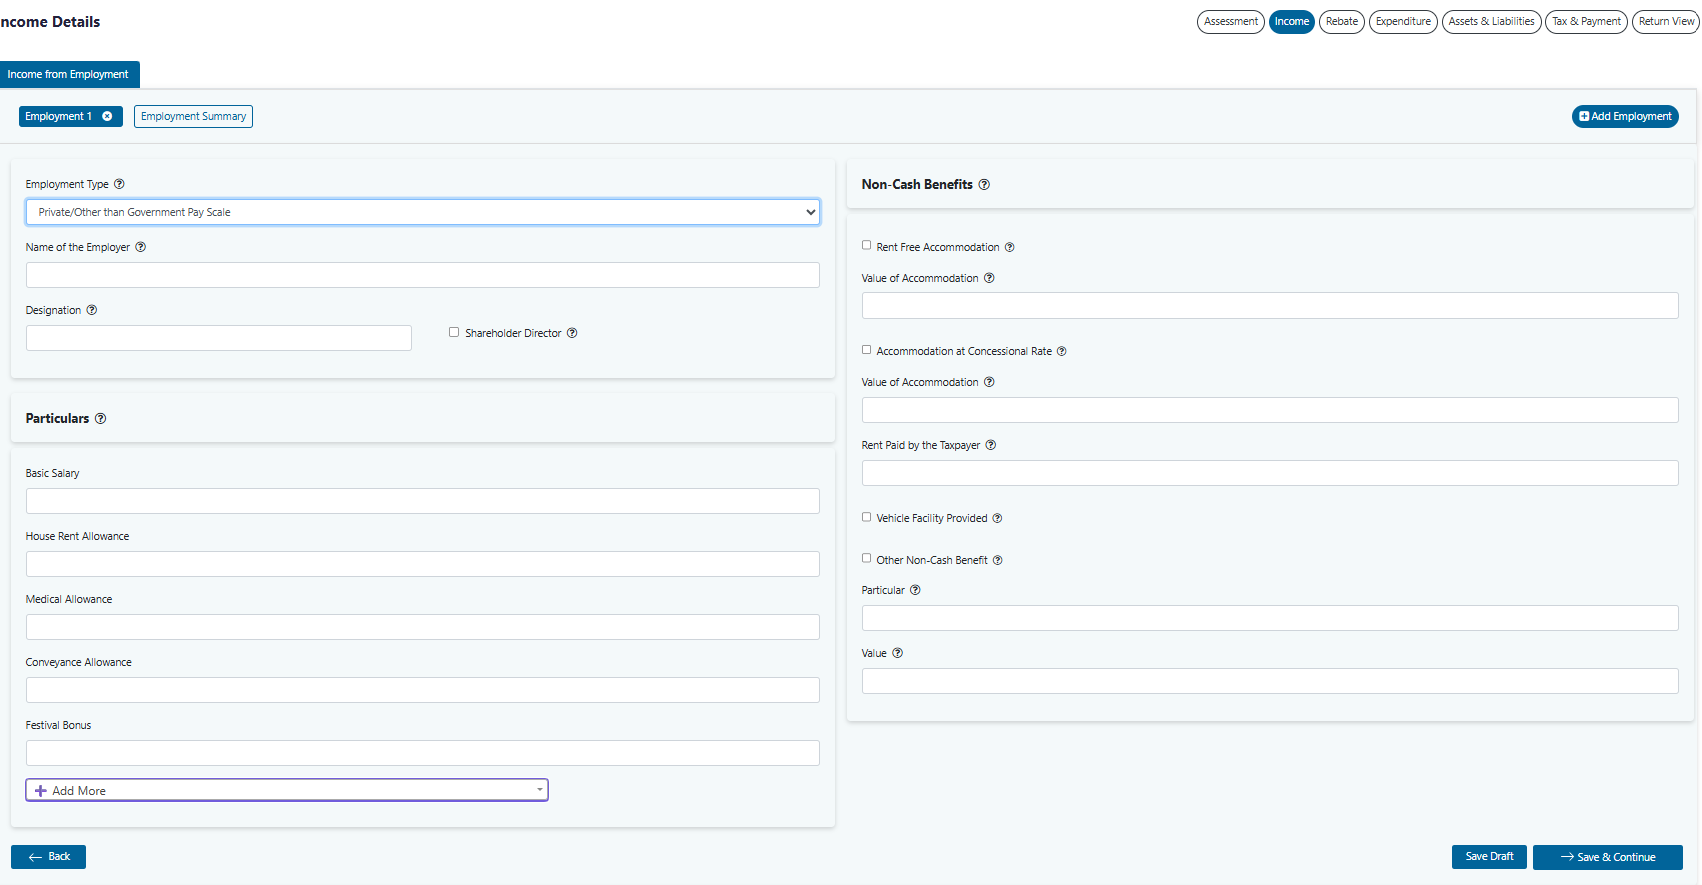
Task: Open the Expenditure step
Action: click(x=1403, y=22)
